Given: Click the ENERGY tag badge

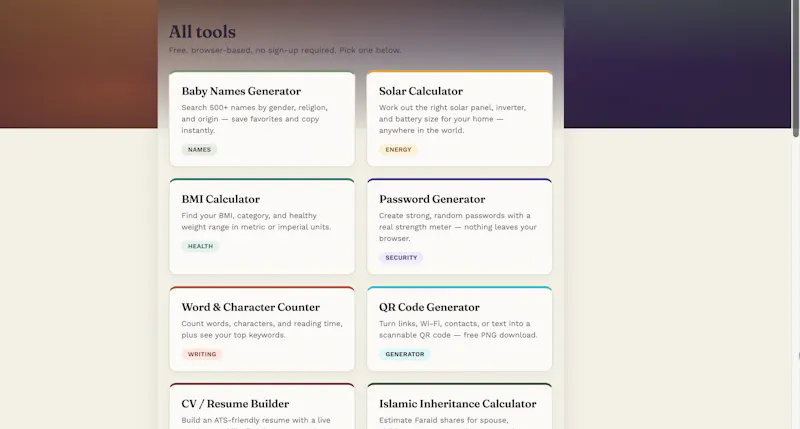Looking at the screenshot, I should (398, 149).
